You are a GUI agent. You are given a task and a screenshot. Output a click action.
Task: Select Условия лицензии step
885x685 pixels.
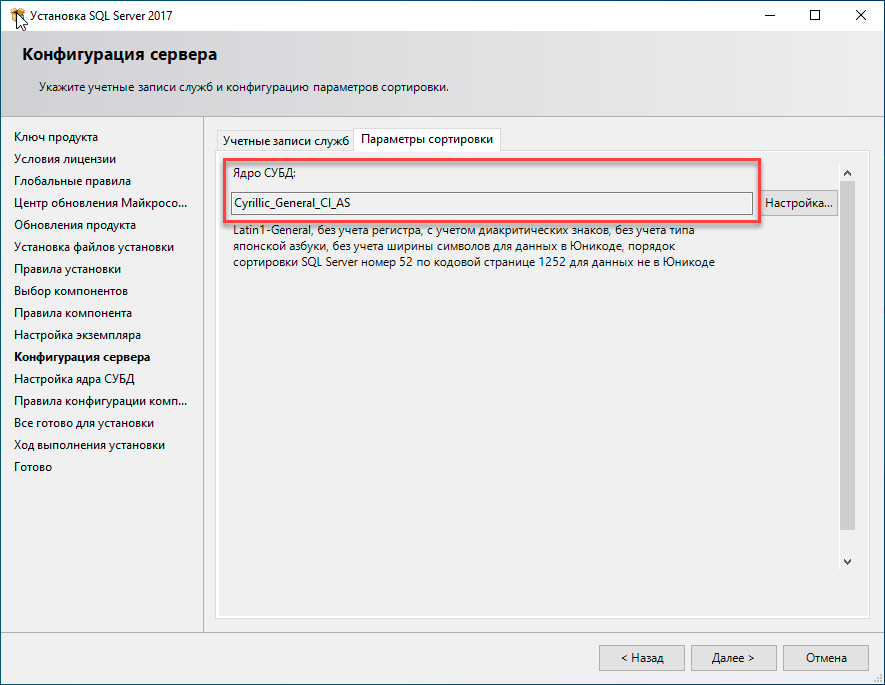(65, 159)
